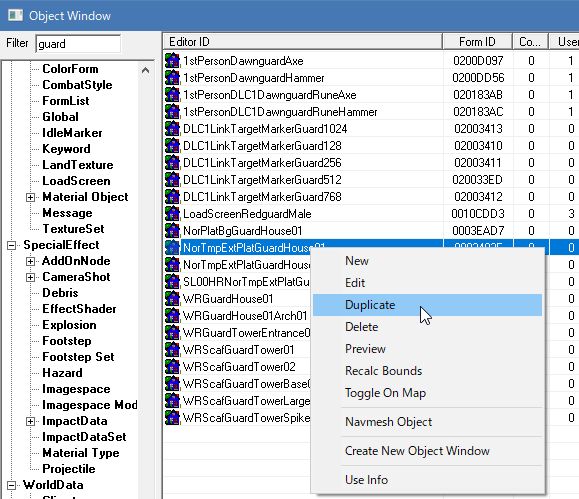Collapse the SpecialEffect tree node
Viewport: 579px width, 499px height.
(11, 245)
